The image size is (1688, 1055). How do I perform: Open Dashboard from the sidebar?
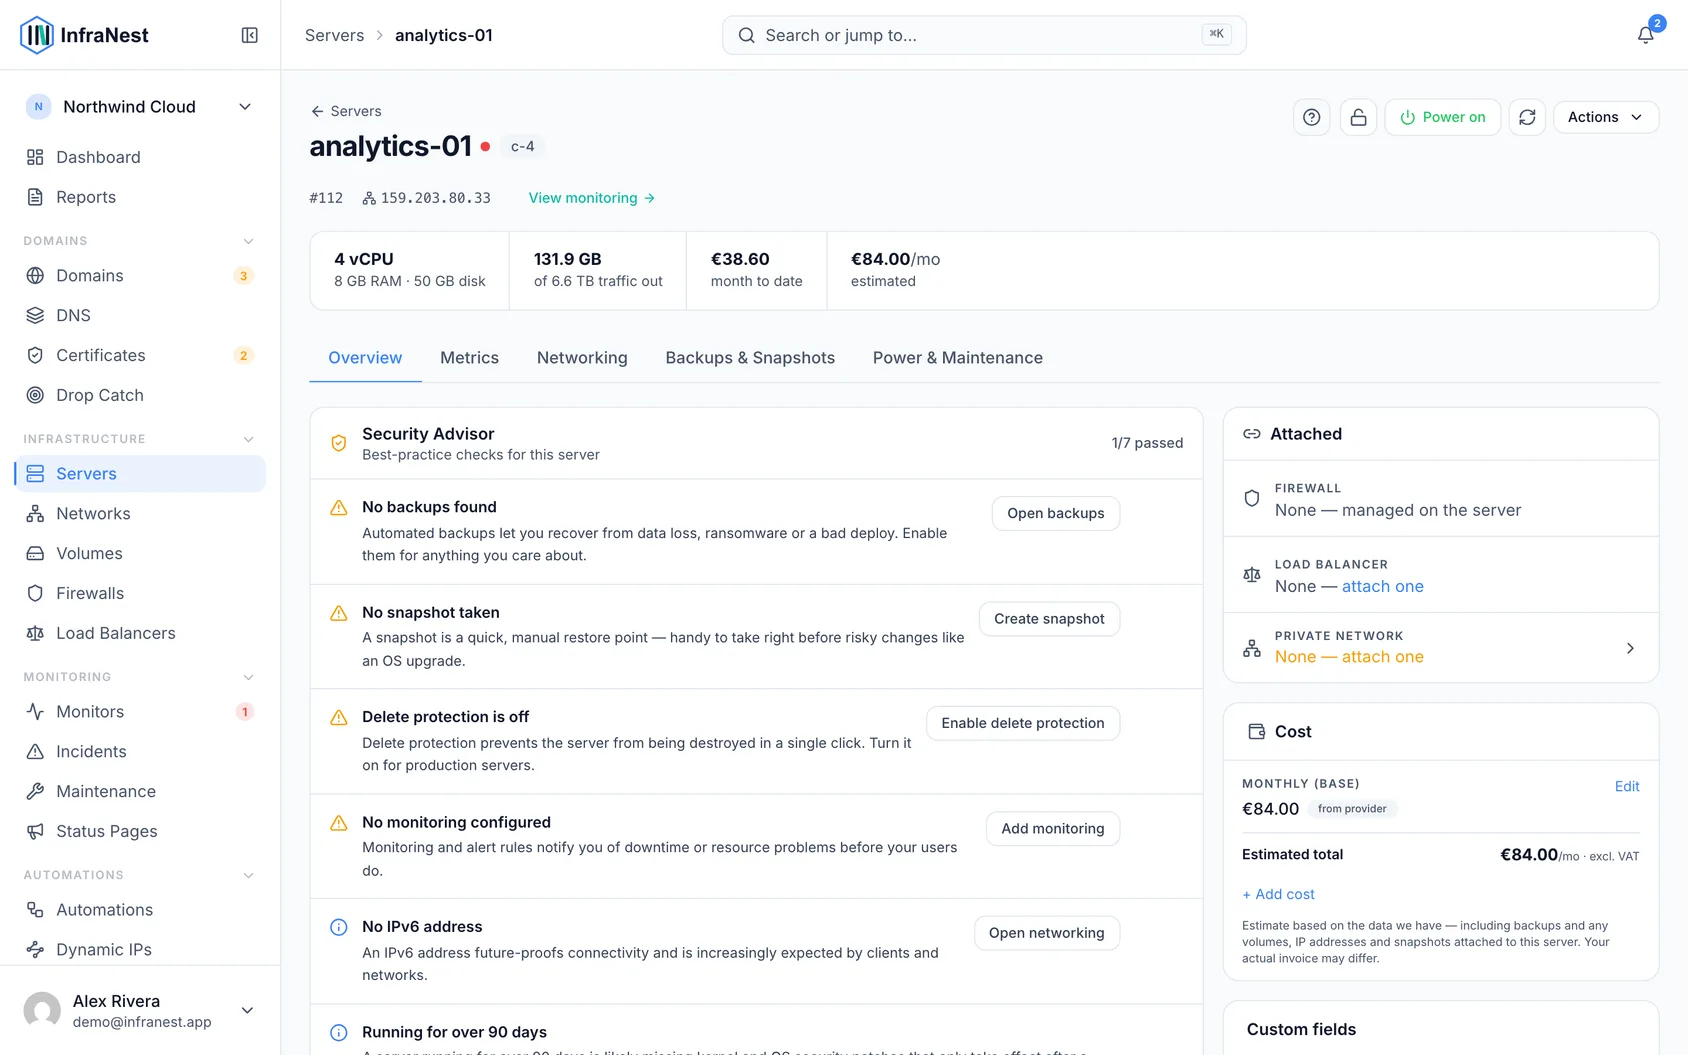click(140, 157)
